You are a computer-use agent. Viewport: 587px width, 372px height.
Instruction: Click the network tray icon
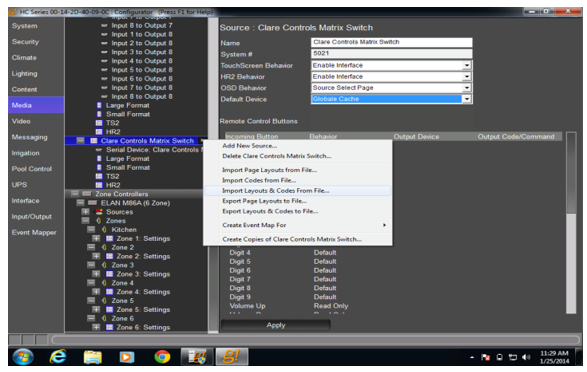[513, 357]
